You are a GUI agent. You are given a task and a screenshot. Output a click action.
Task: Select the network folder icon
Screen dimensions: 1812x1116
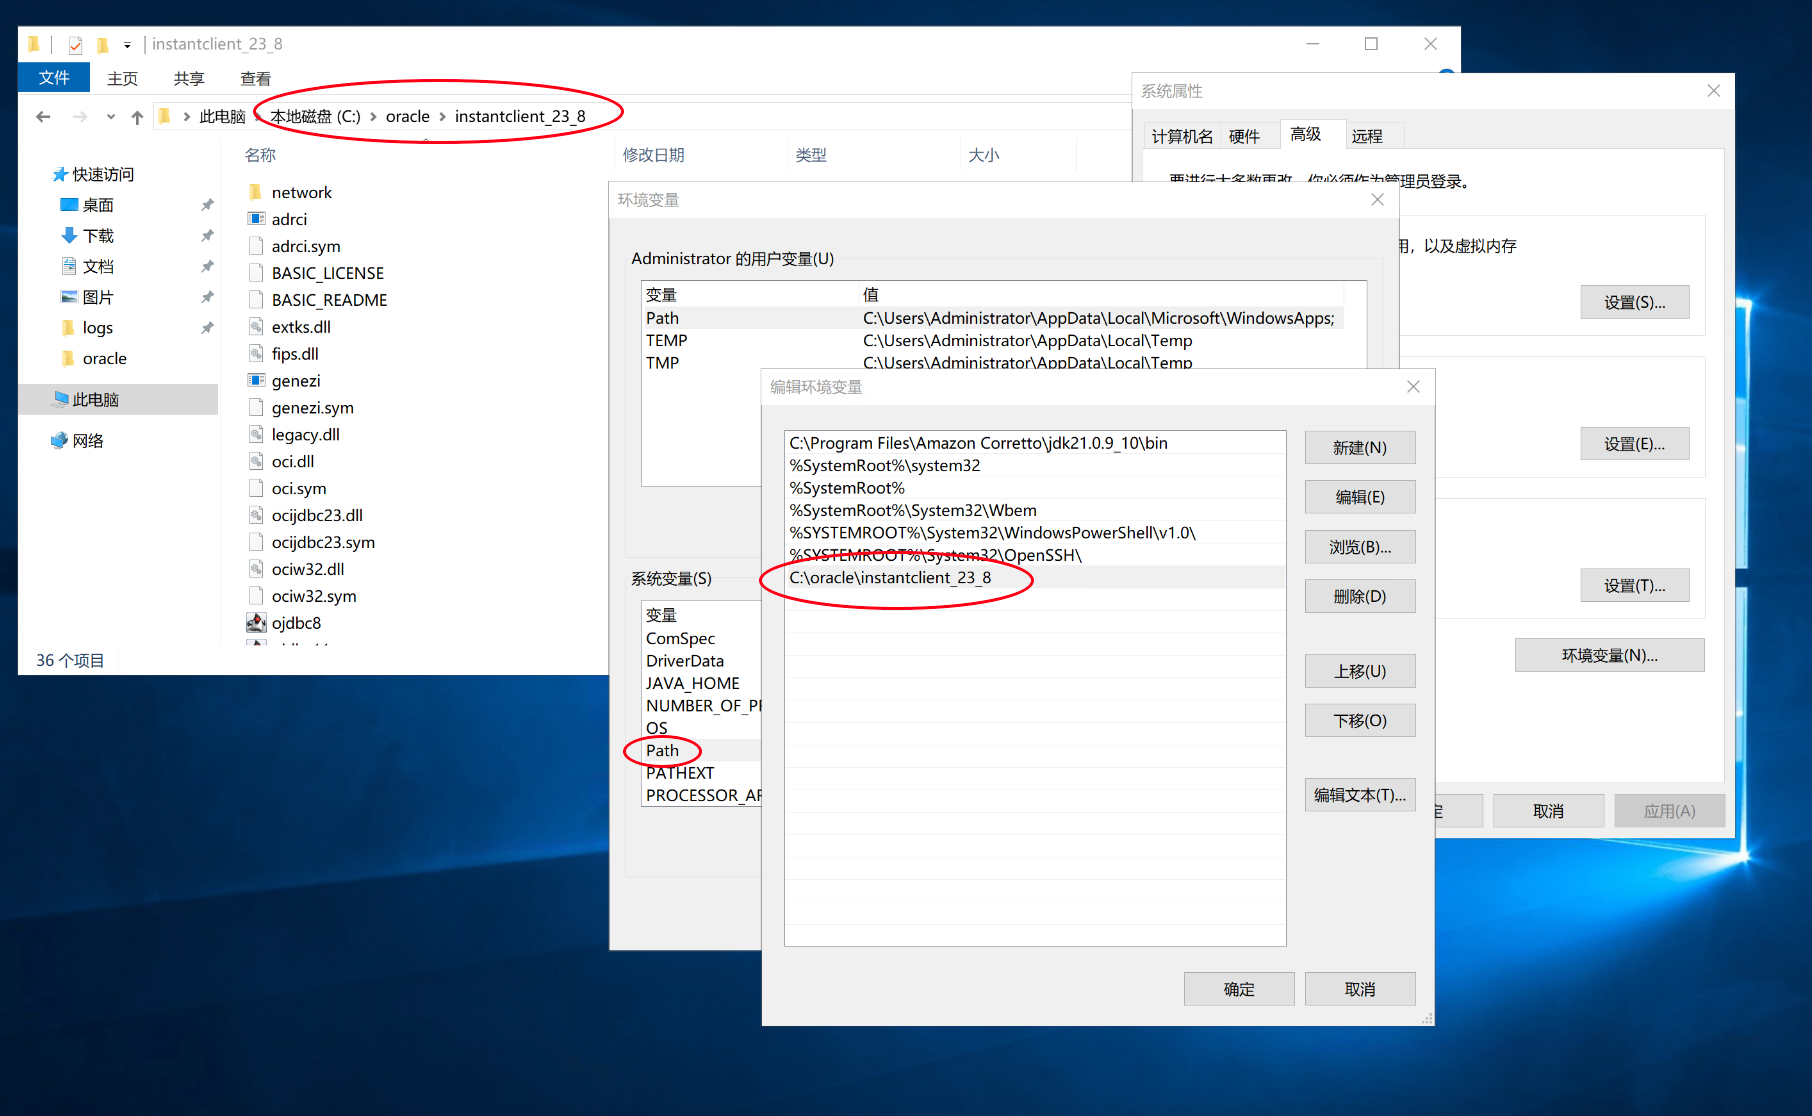click(x=256, y=192)
